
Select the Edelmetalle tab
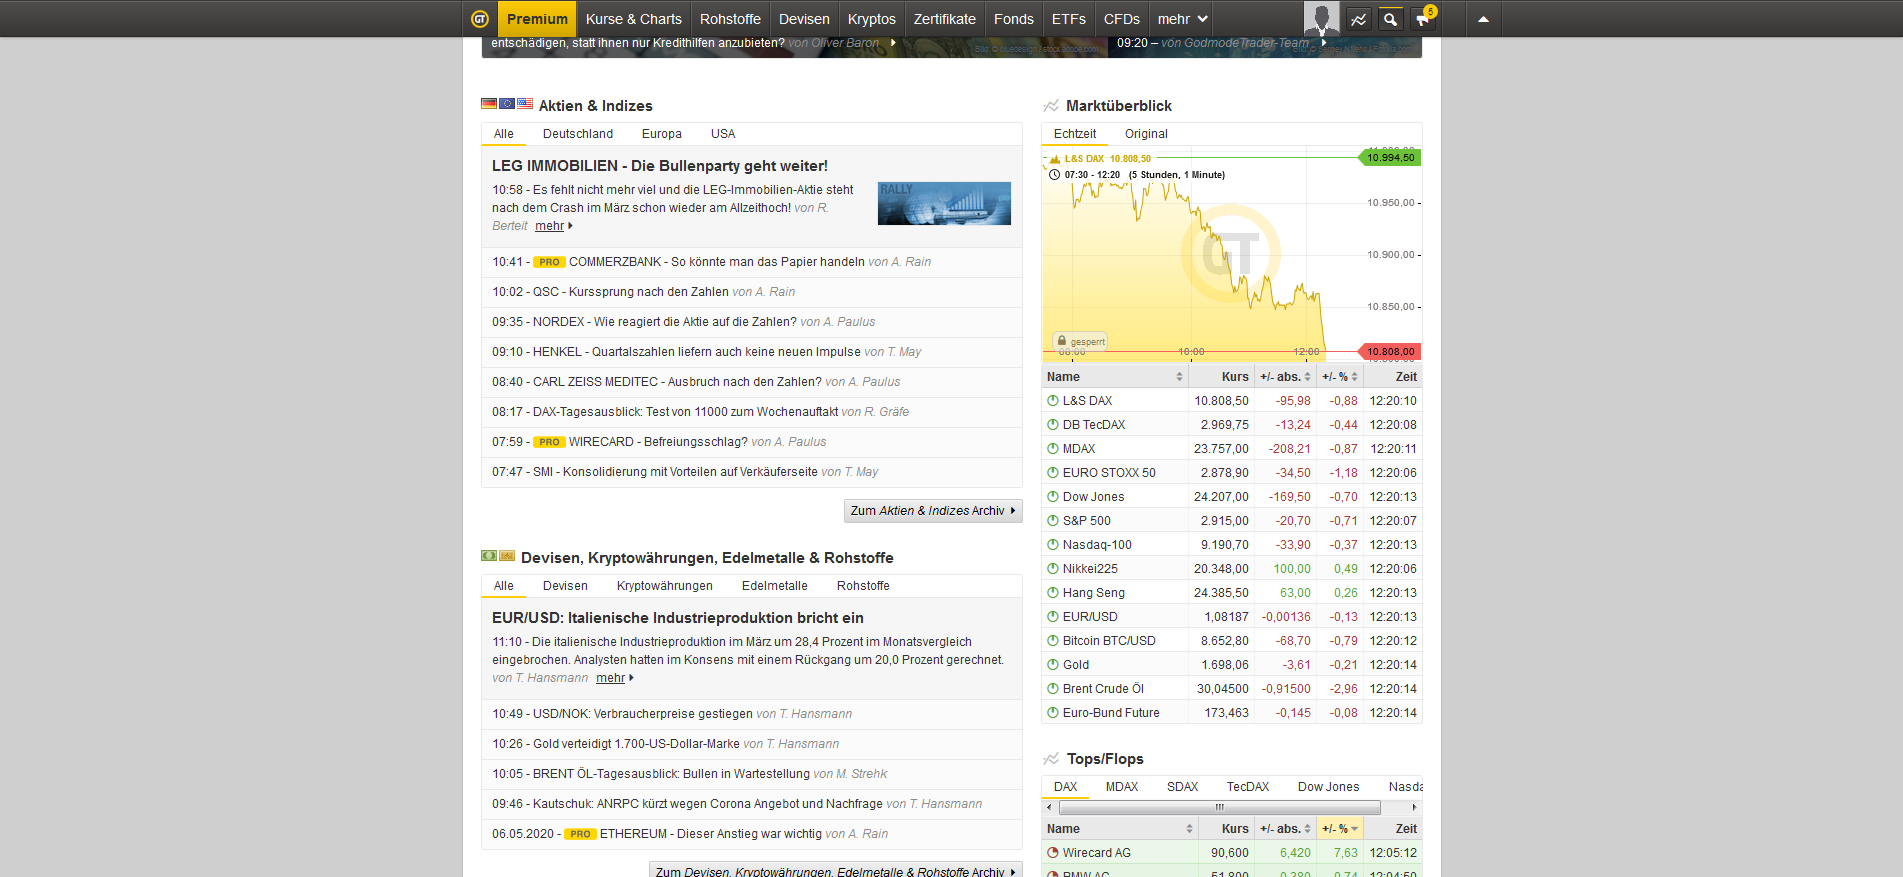pos(775,586)
